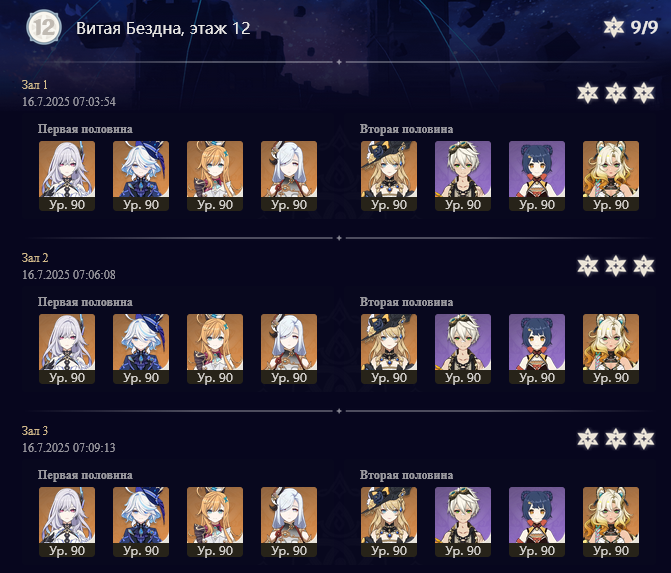Select last star in Зал 2 rating
Image resolution: width=671 pixels, height=573 pixels.
(644, 266)
